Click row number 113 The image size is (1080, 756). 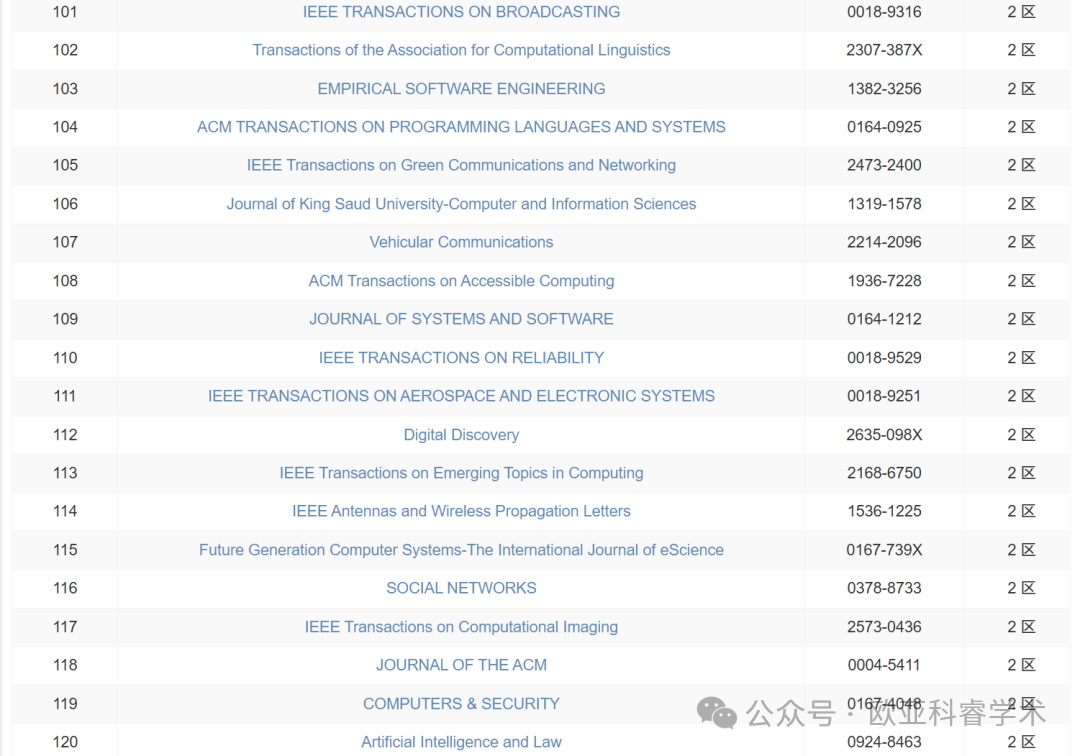coord(65,473)
